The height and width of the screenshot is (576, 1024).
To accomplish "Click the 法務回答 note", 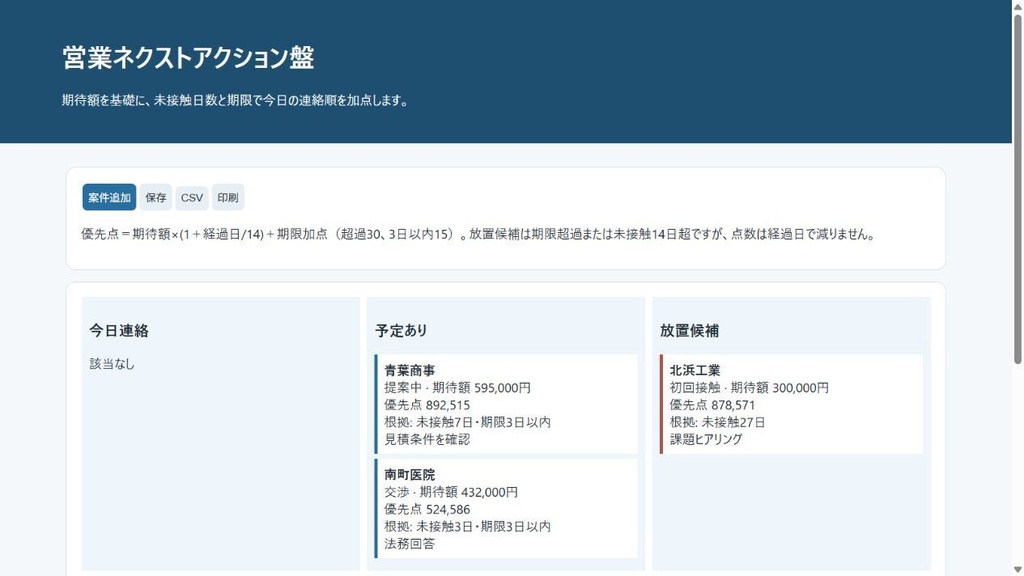I will point(409,544).
